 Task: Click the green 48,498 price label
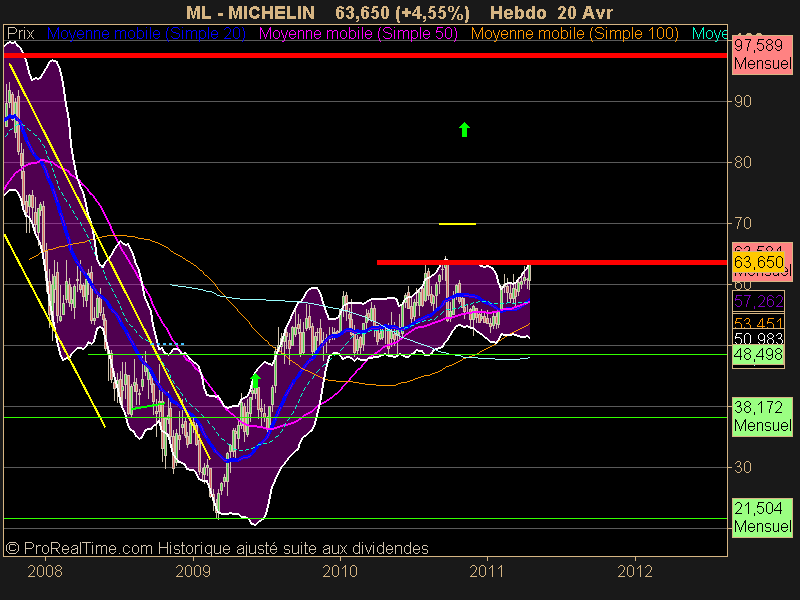759,355
